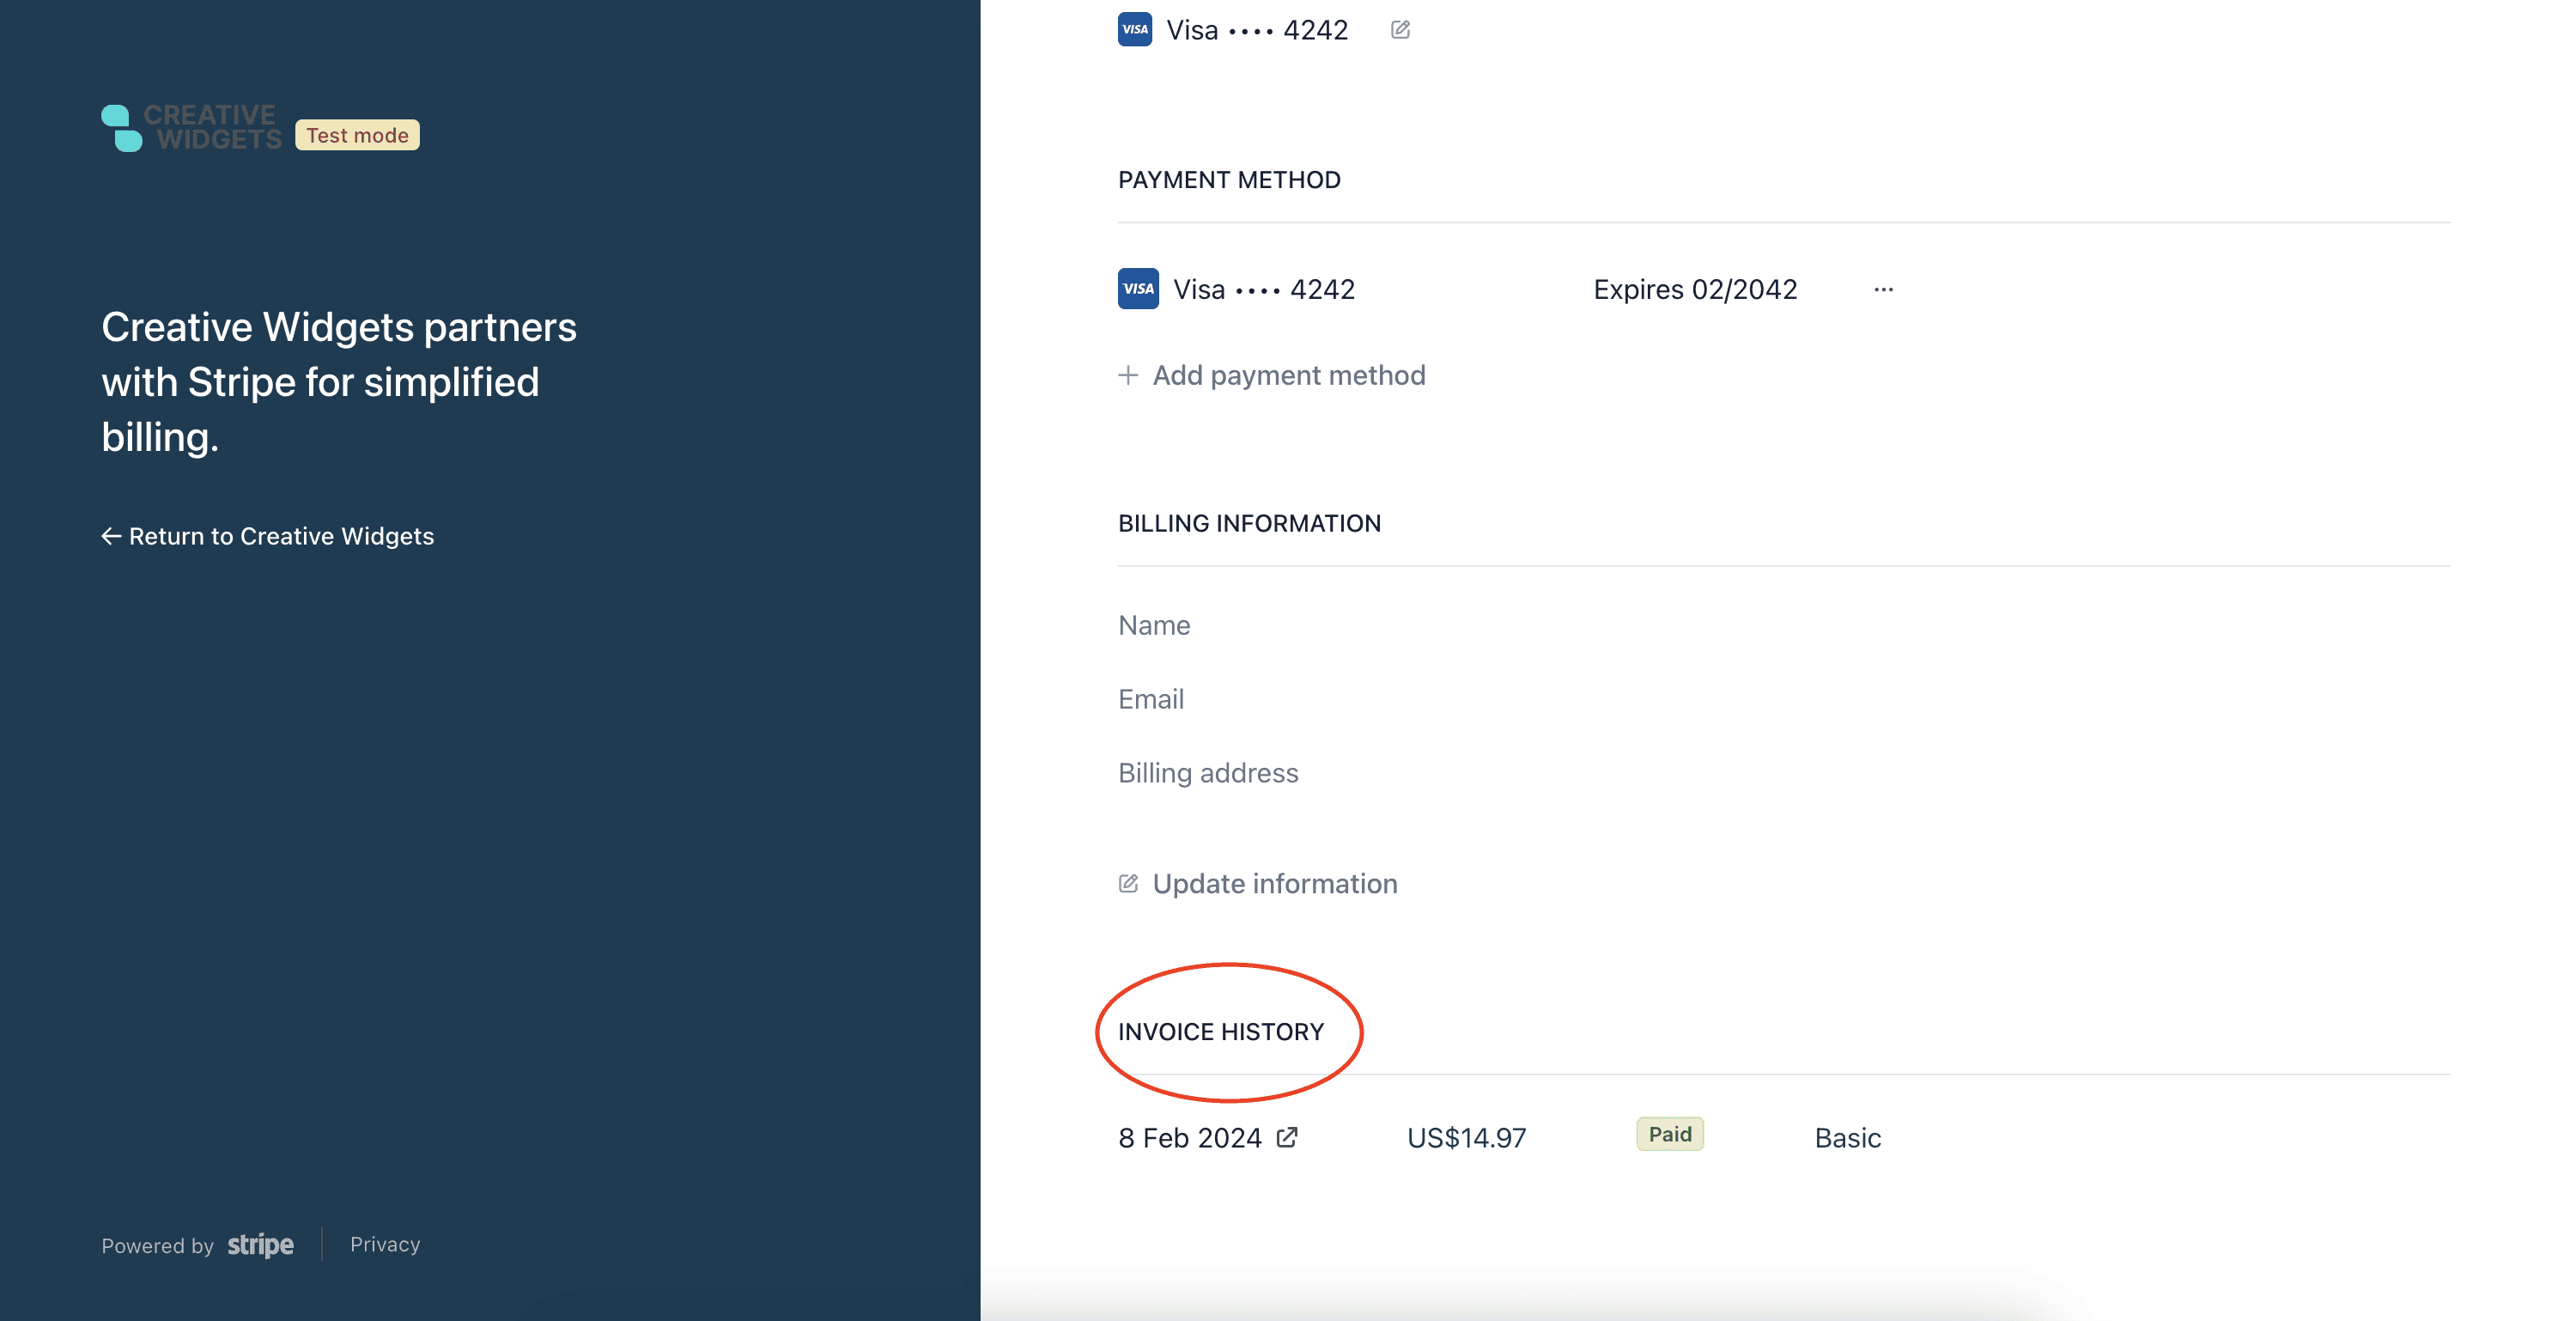Click the Billing address label
The width and height of the screenshot is (2576, 1321).
pos(1208,773)
